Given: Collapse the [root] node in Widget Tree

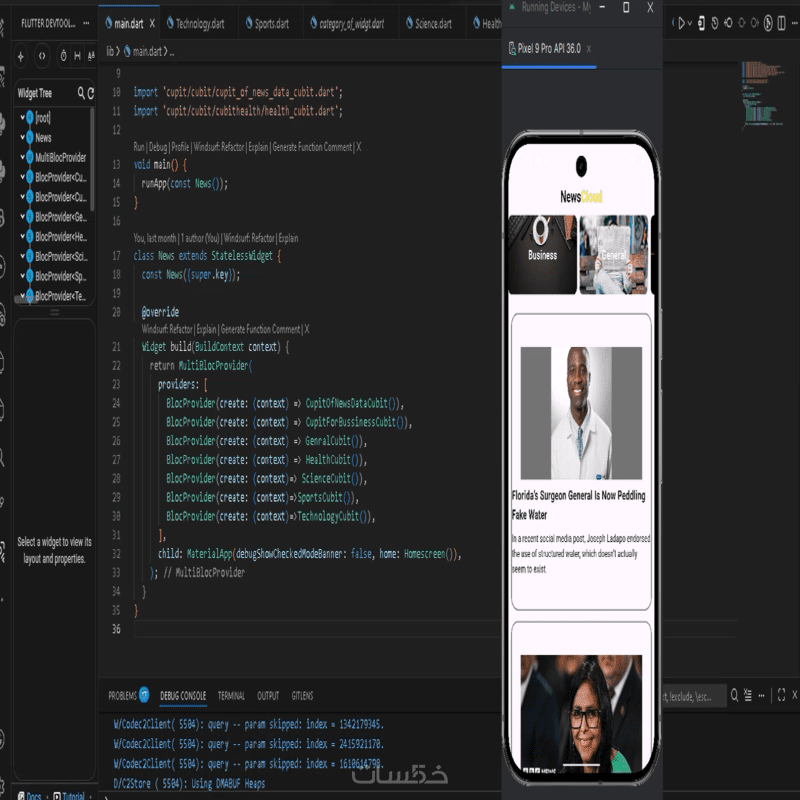Looking at the screenshot, I should pyautogui.click(x=23, y=118).
